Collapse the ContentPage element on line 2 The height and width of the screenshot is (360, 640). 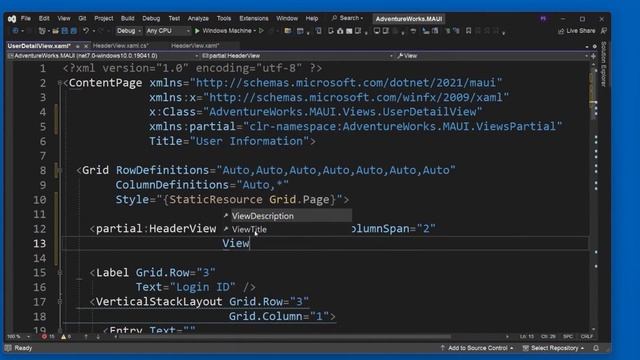(60, 83)
